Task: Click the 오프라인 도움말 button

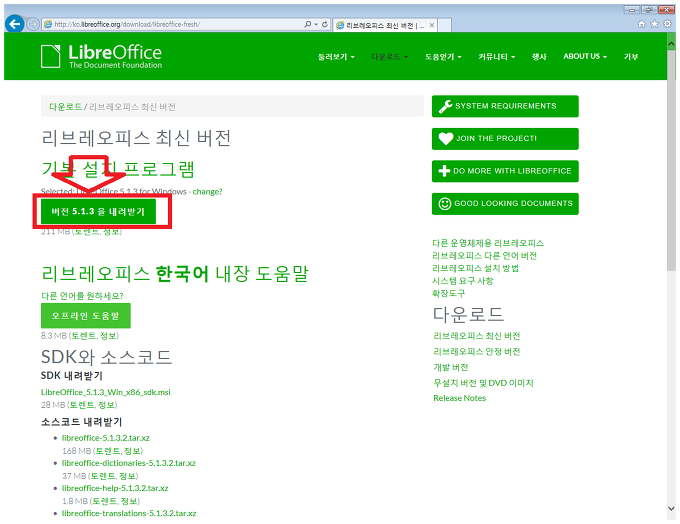Action: 85,316
